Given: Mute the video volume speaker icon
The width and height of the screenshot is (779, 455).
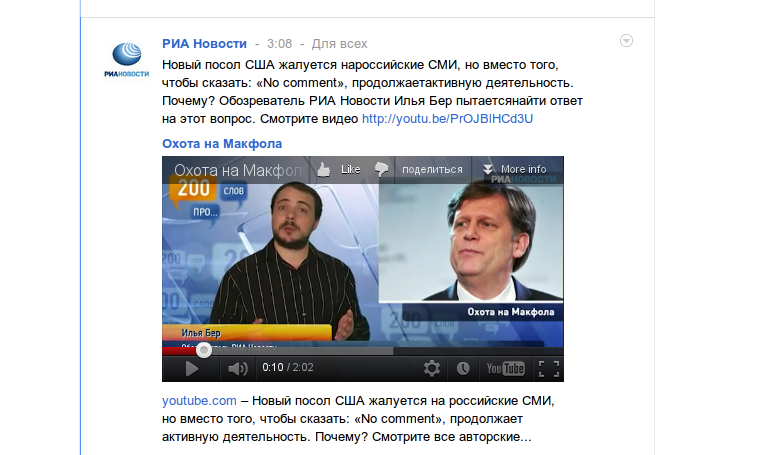Looking at the screenshot, I should [237, 369].
